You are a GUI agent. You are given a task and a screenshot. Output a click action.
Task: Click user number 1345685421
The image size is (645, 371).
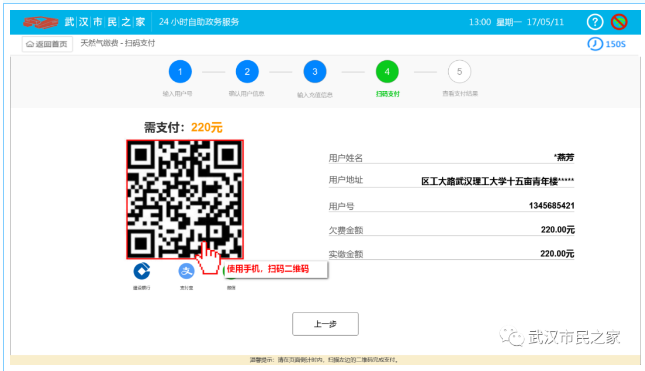coord(552,206)
